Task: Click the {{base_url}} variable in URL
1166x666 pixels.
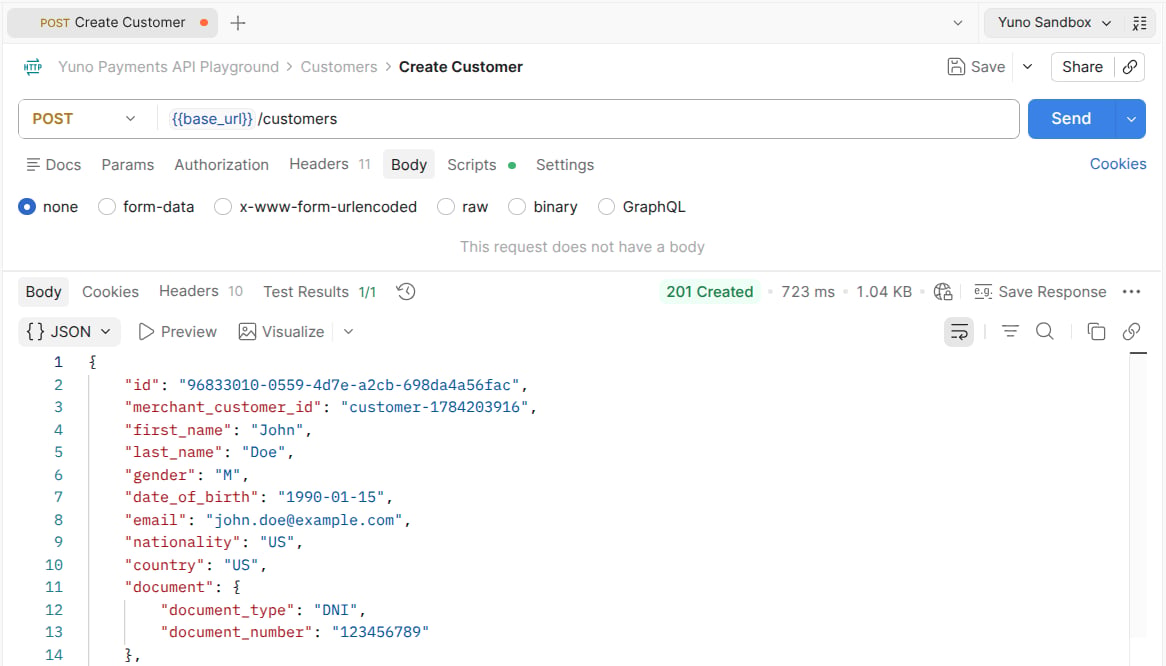Action: pyautogui.click(x=212, y=119)
